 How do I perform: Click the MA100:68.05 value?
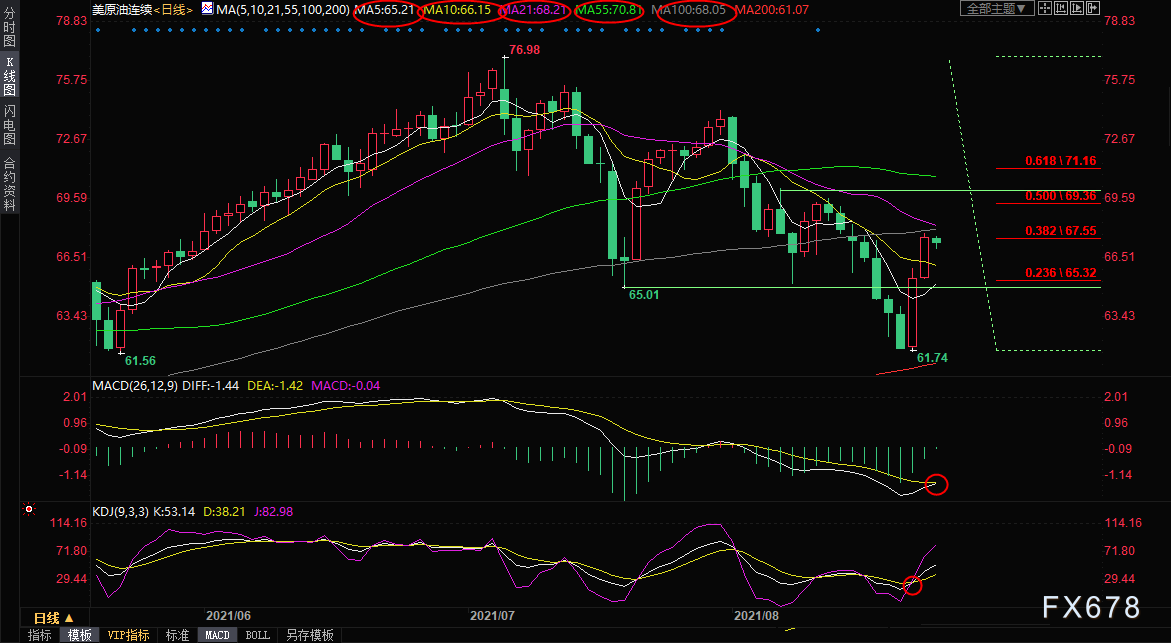pos(689,10)
